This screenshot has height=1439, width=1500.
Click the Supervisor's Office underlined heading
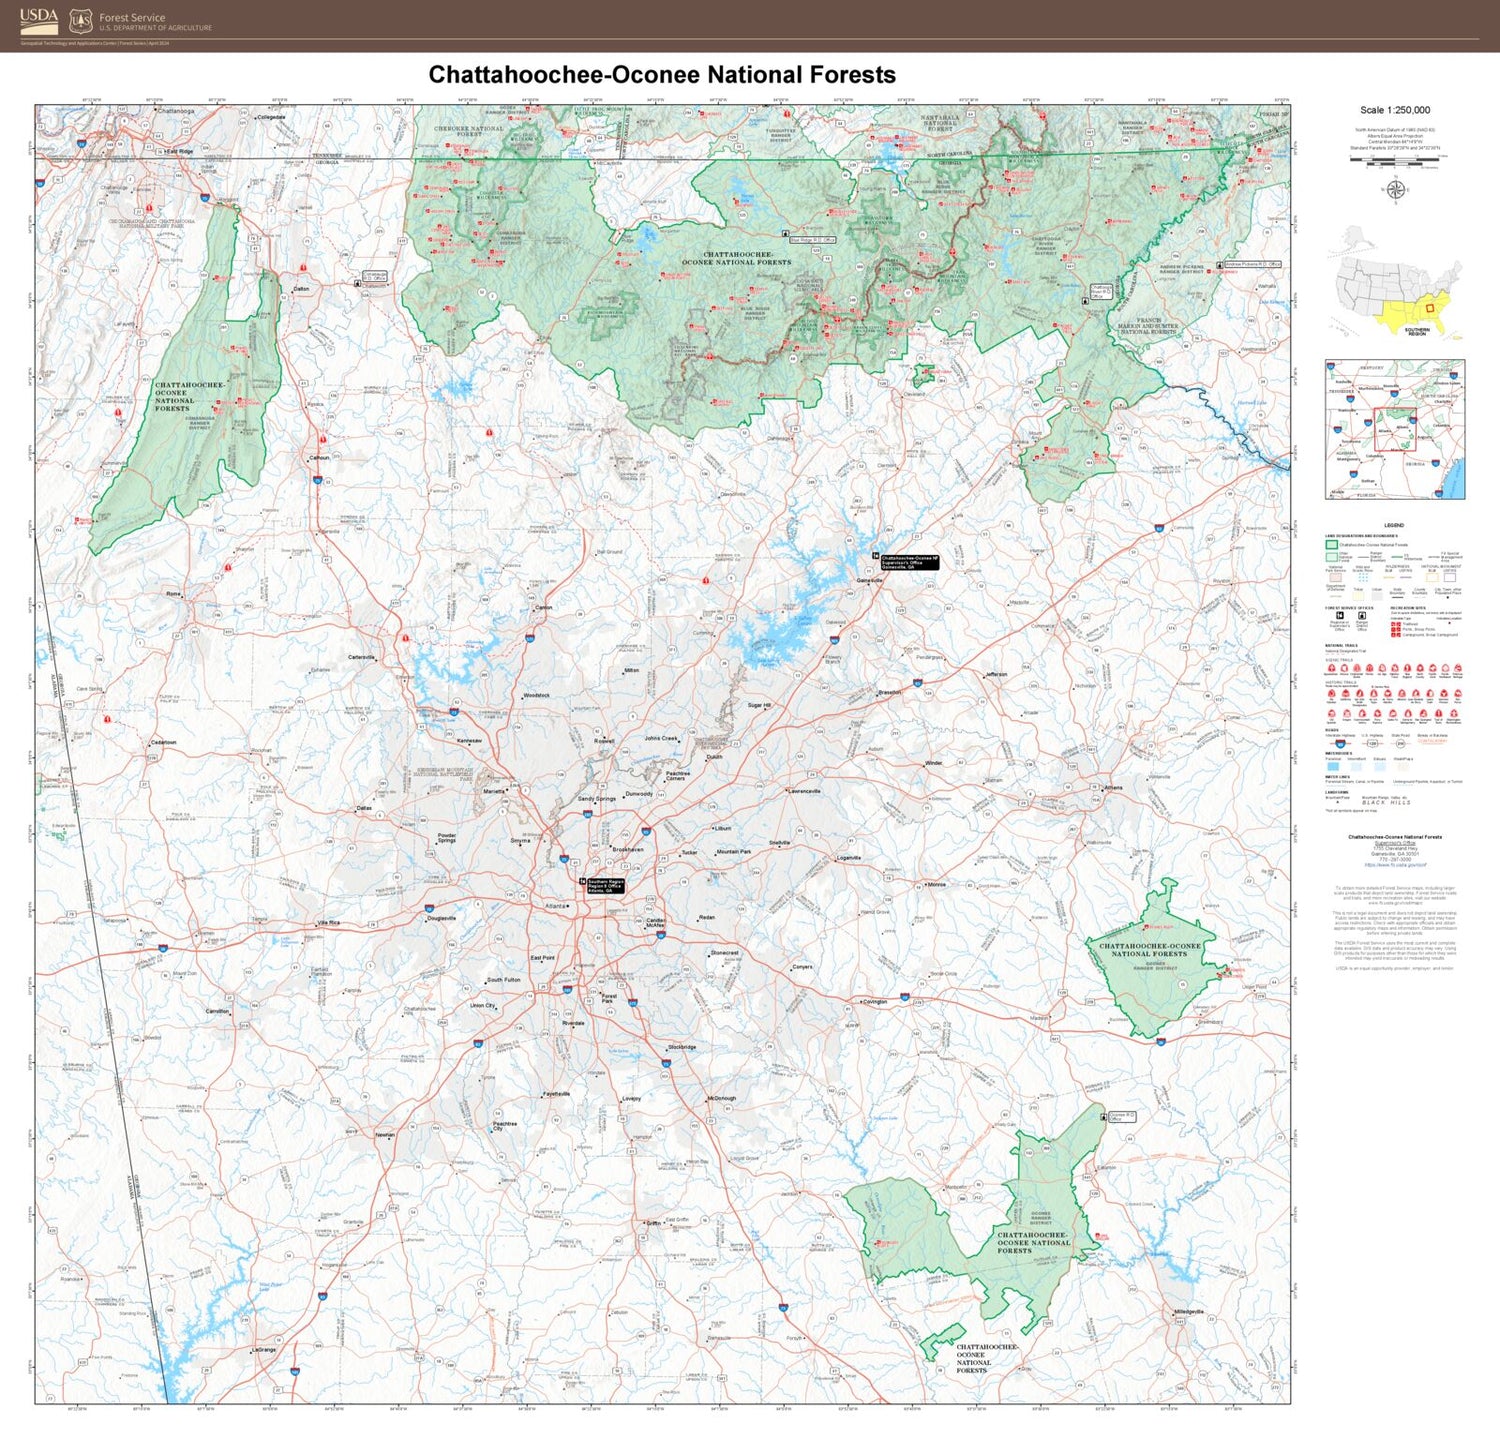tap(1395, 843)
